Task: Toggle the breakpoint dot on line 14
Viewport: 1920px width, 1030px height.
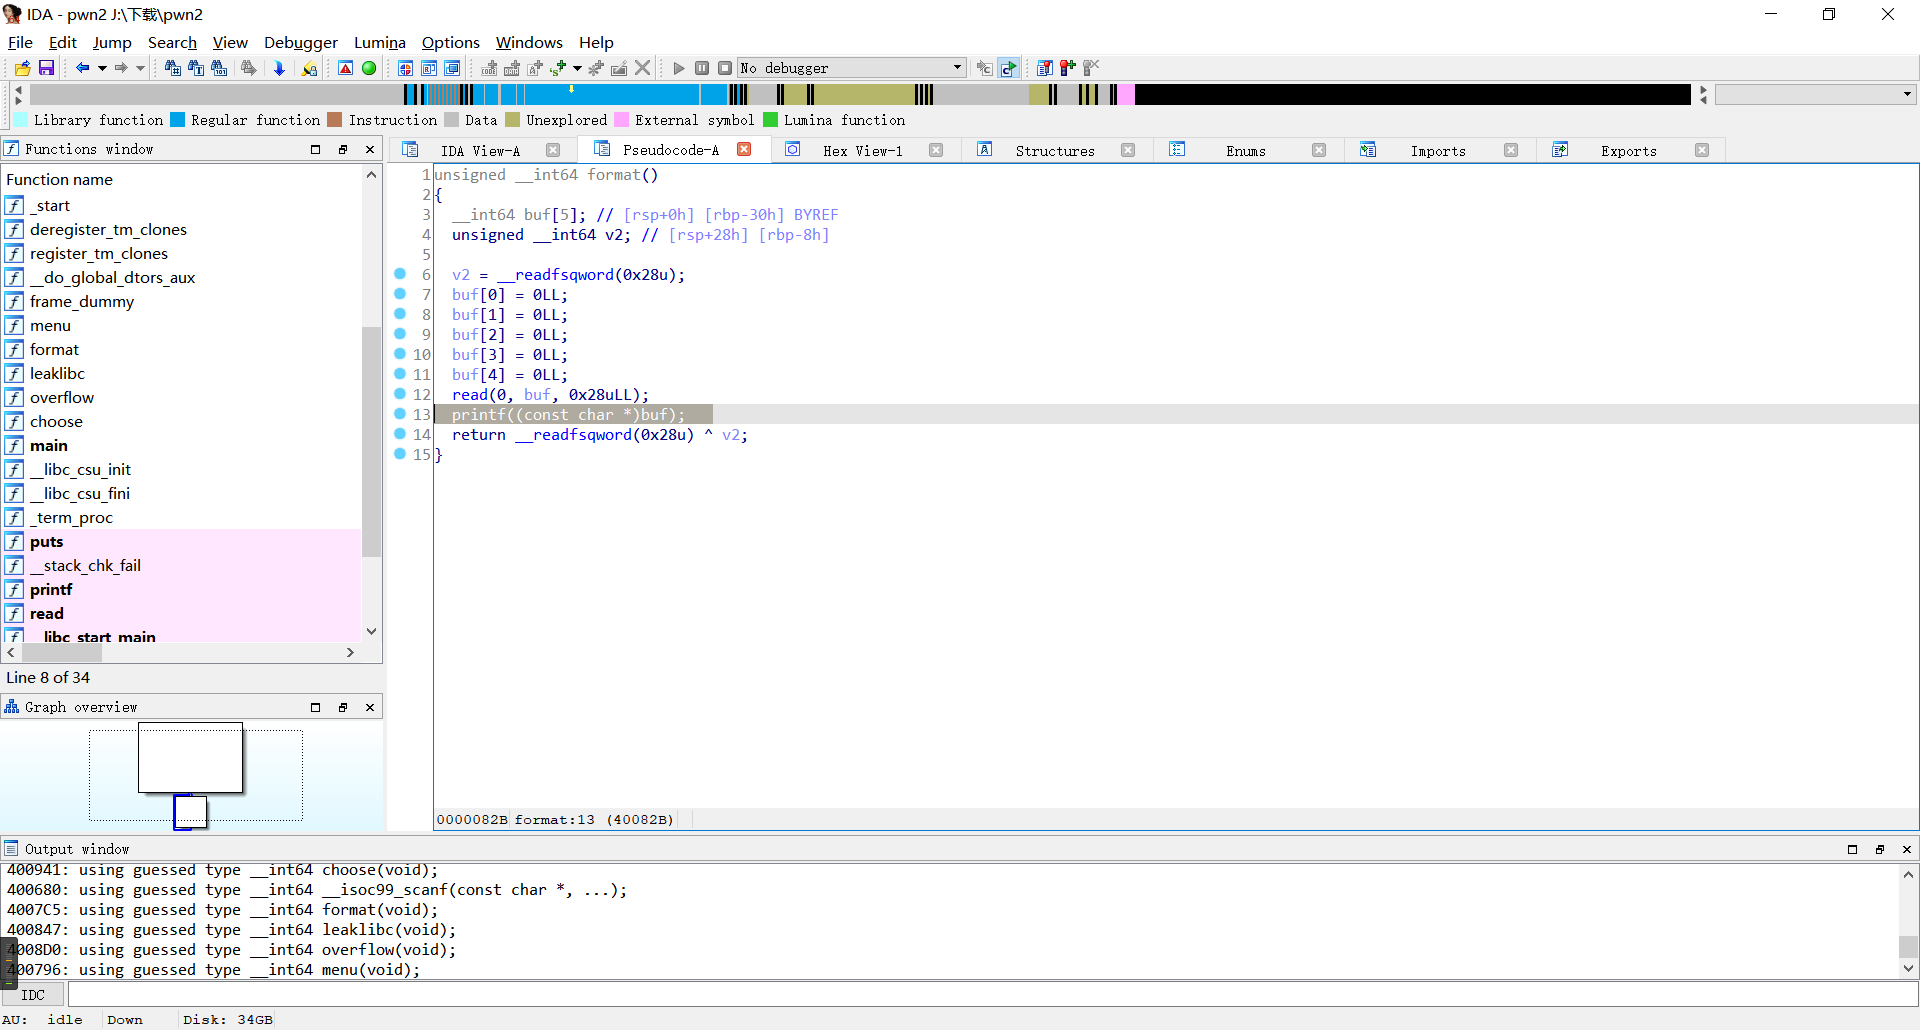Action: (x=400, y=434)
